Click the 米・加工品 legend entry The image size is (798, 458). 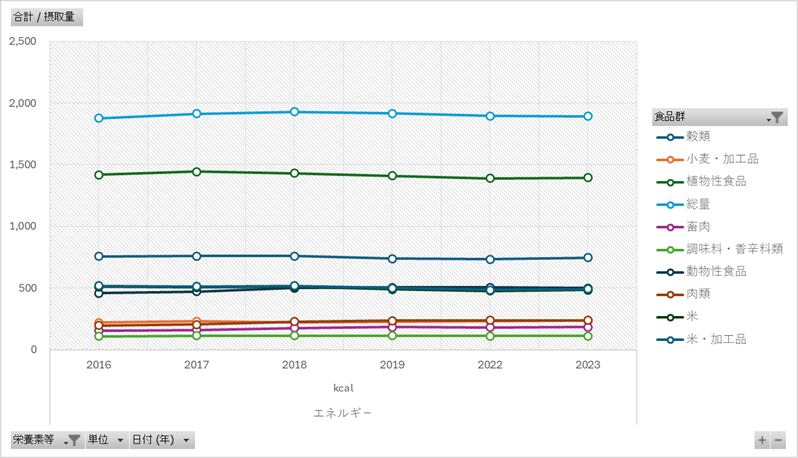coord(716,339)
